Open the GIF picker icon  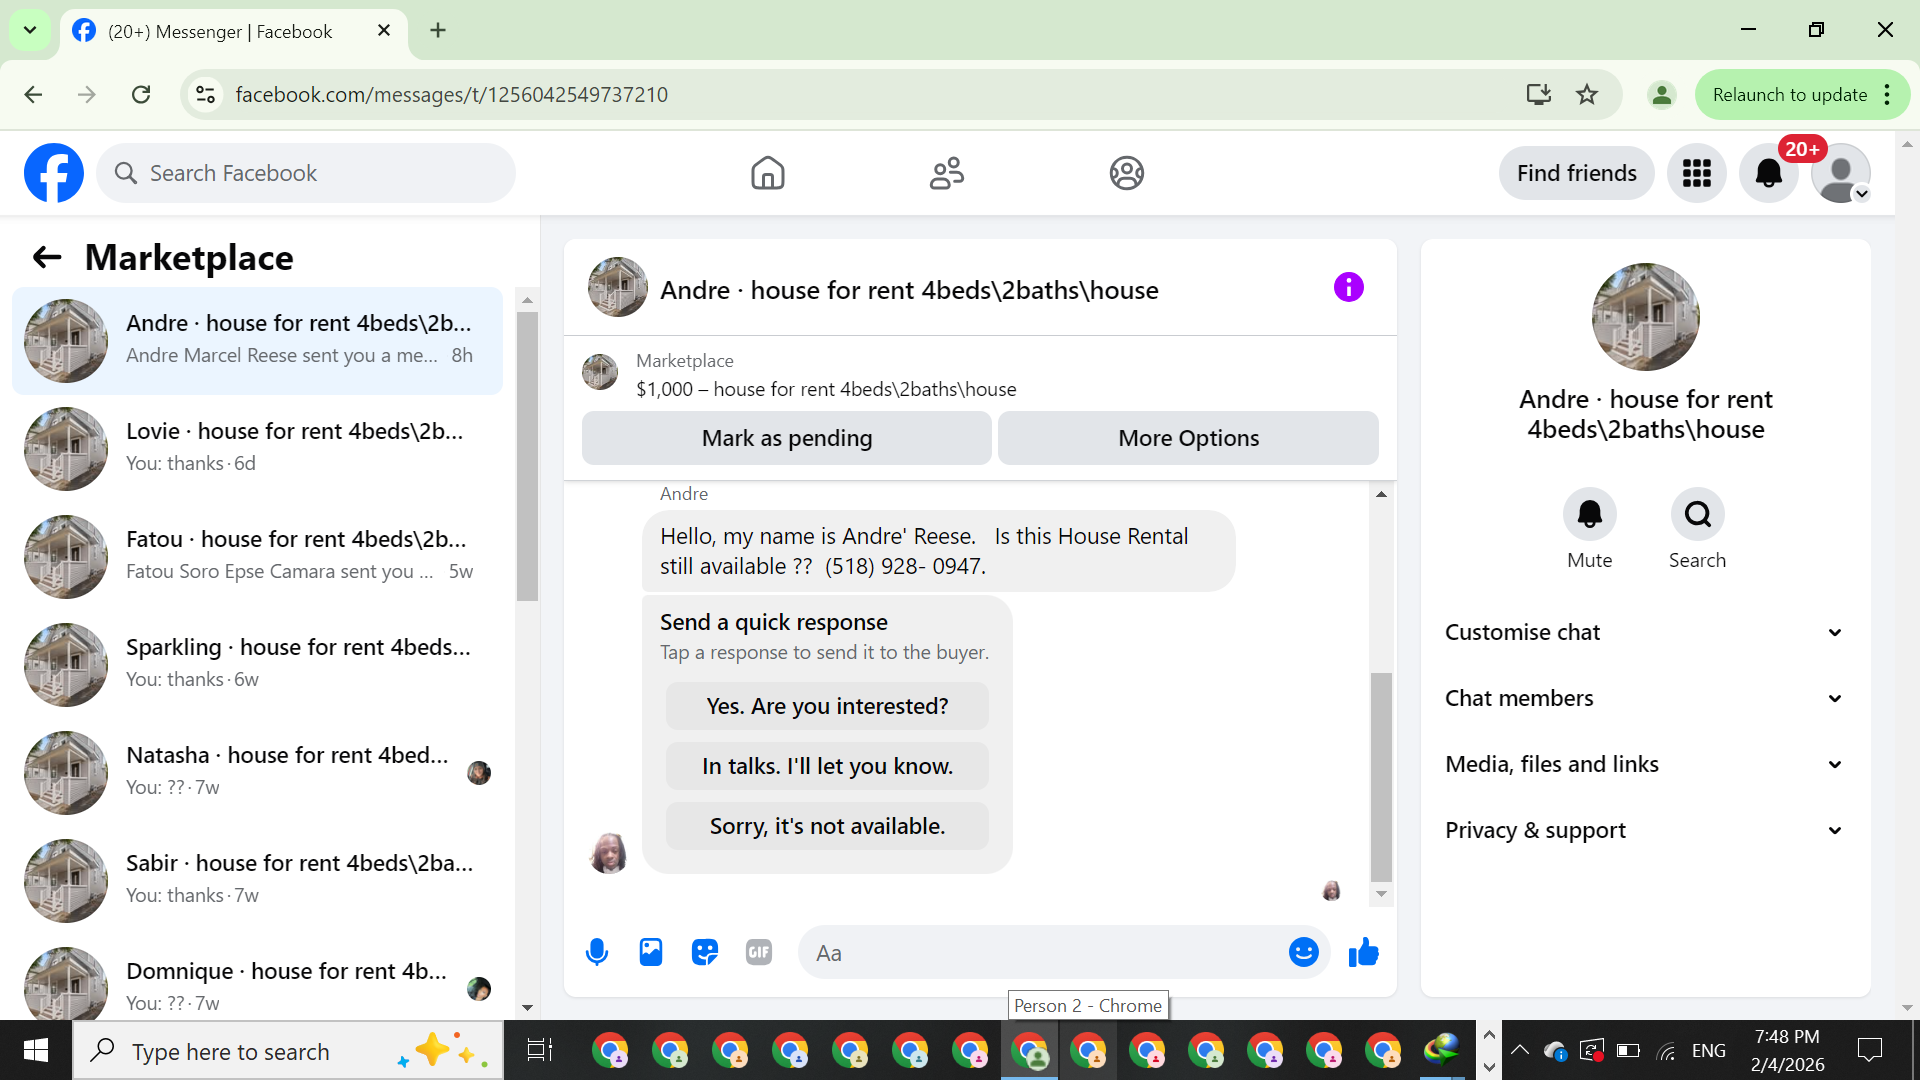[759, 952]
